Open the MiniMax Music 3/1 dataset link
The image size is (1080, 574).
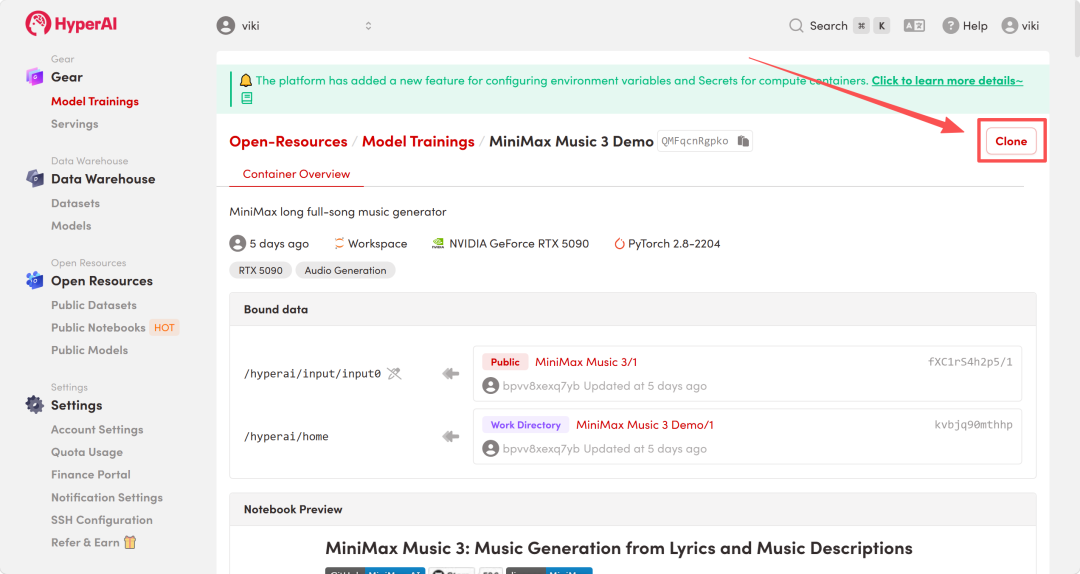coord(586,362)
